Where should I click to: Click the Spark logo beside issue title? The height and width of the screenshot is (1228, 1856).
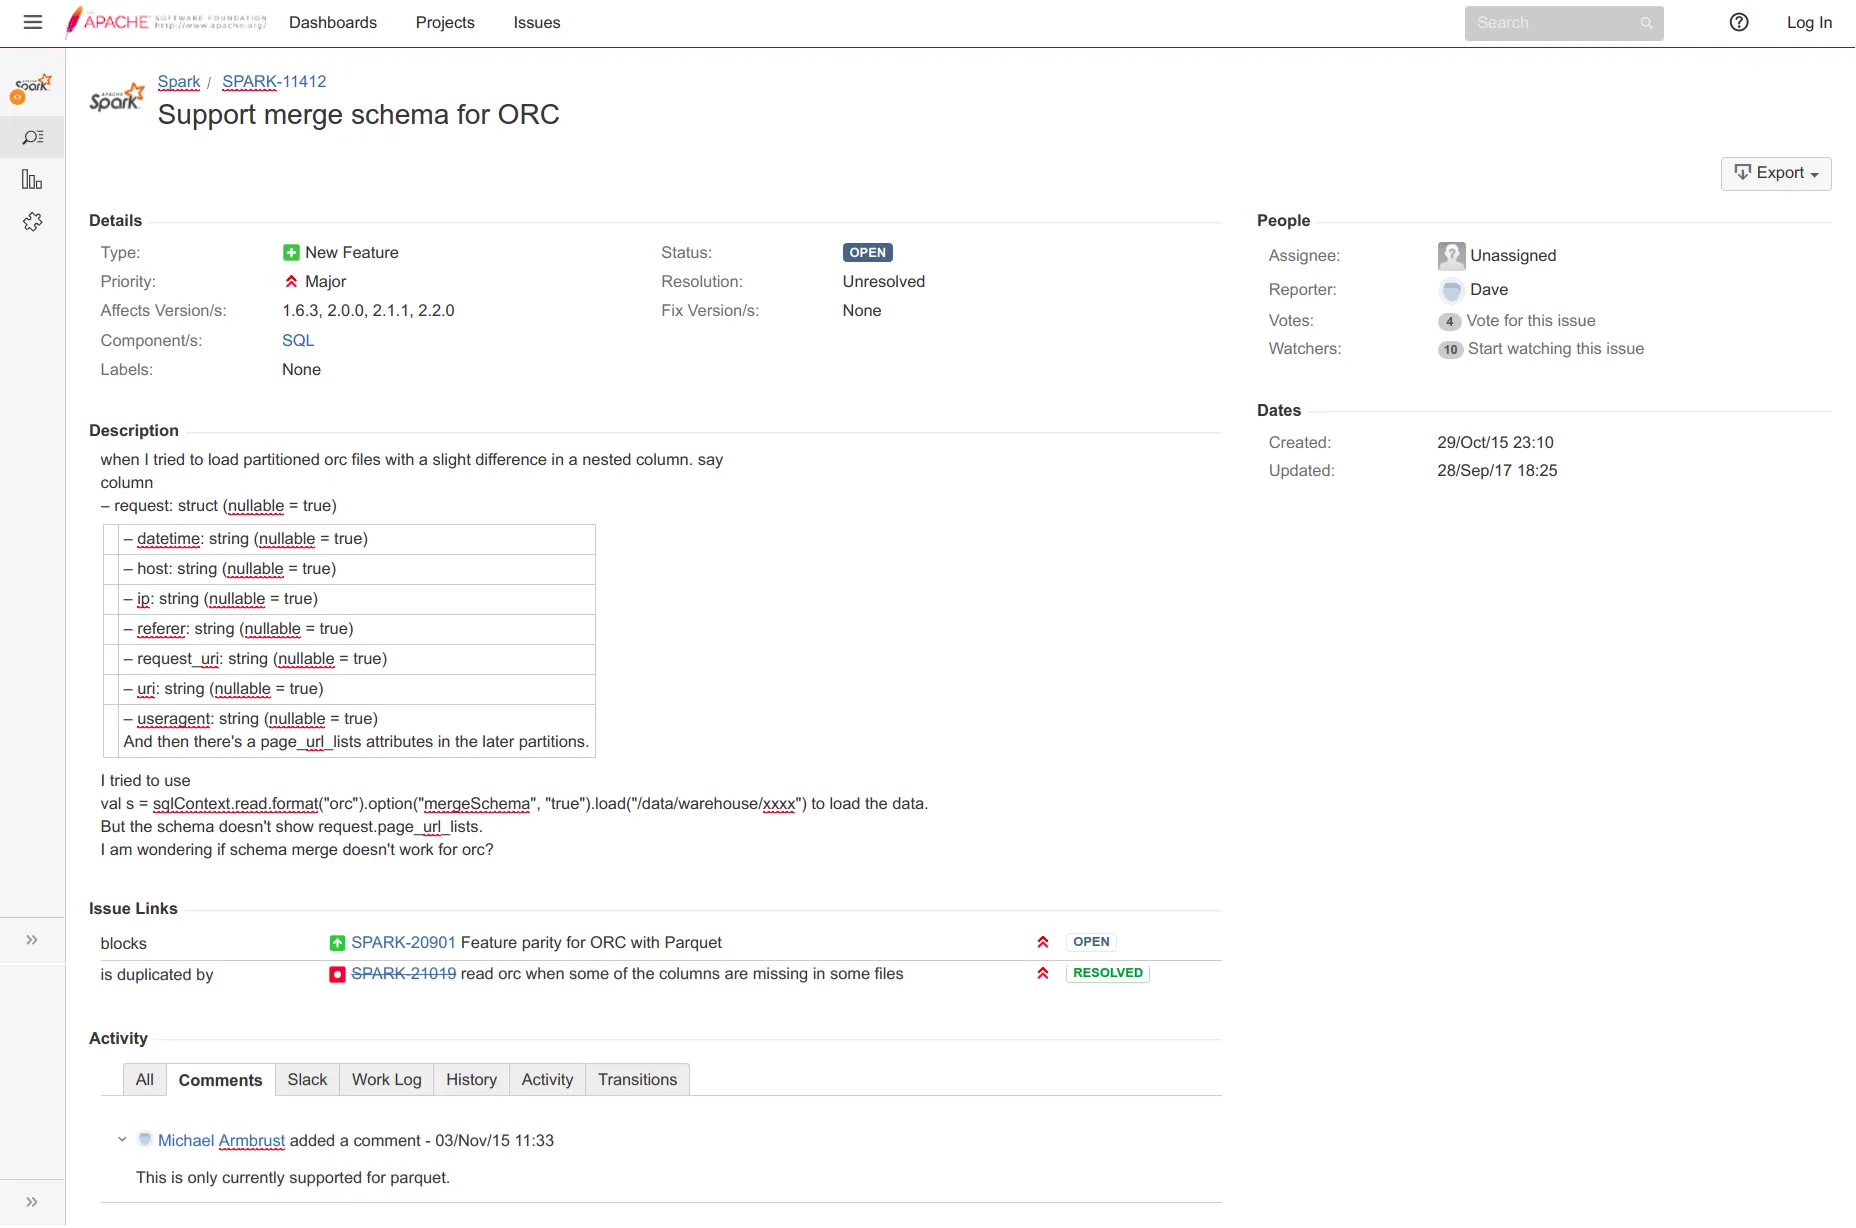(x=117, y=97)
